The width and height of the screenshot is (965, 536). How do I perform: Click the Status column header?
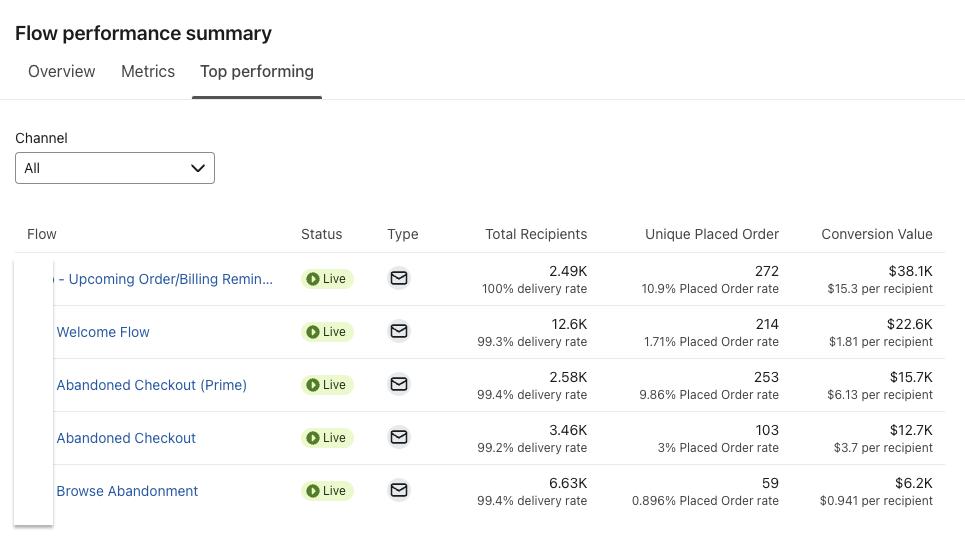321,234
